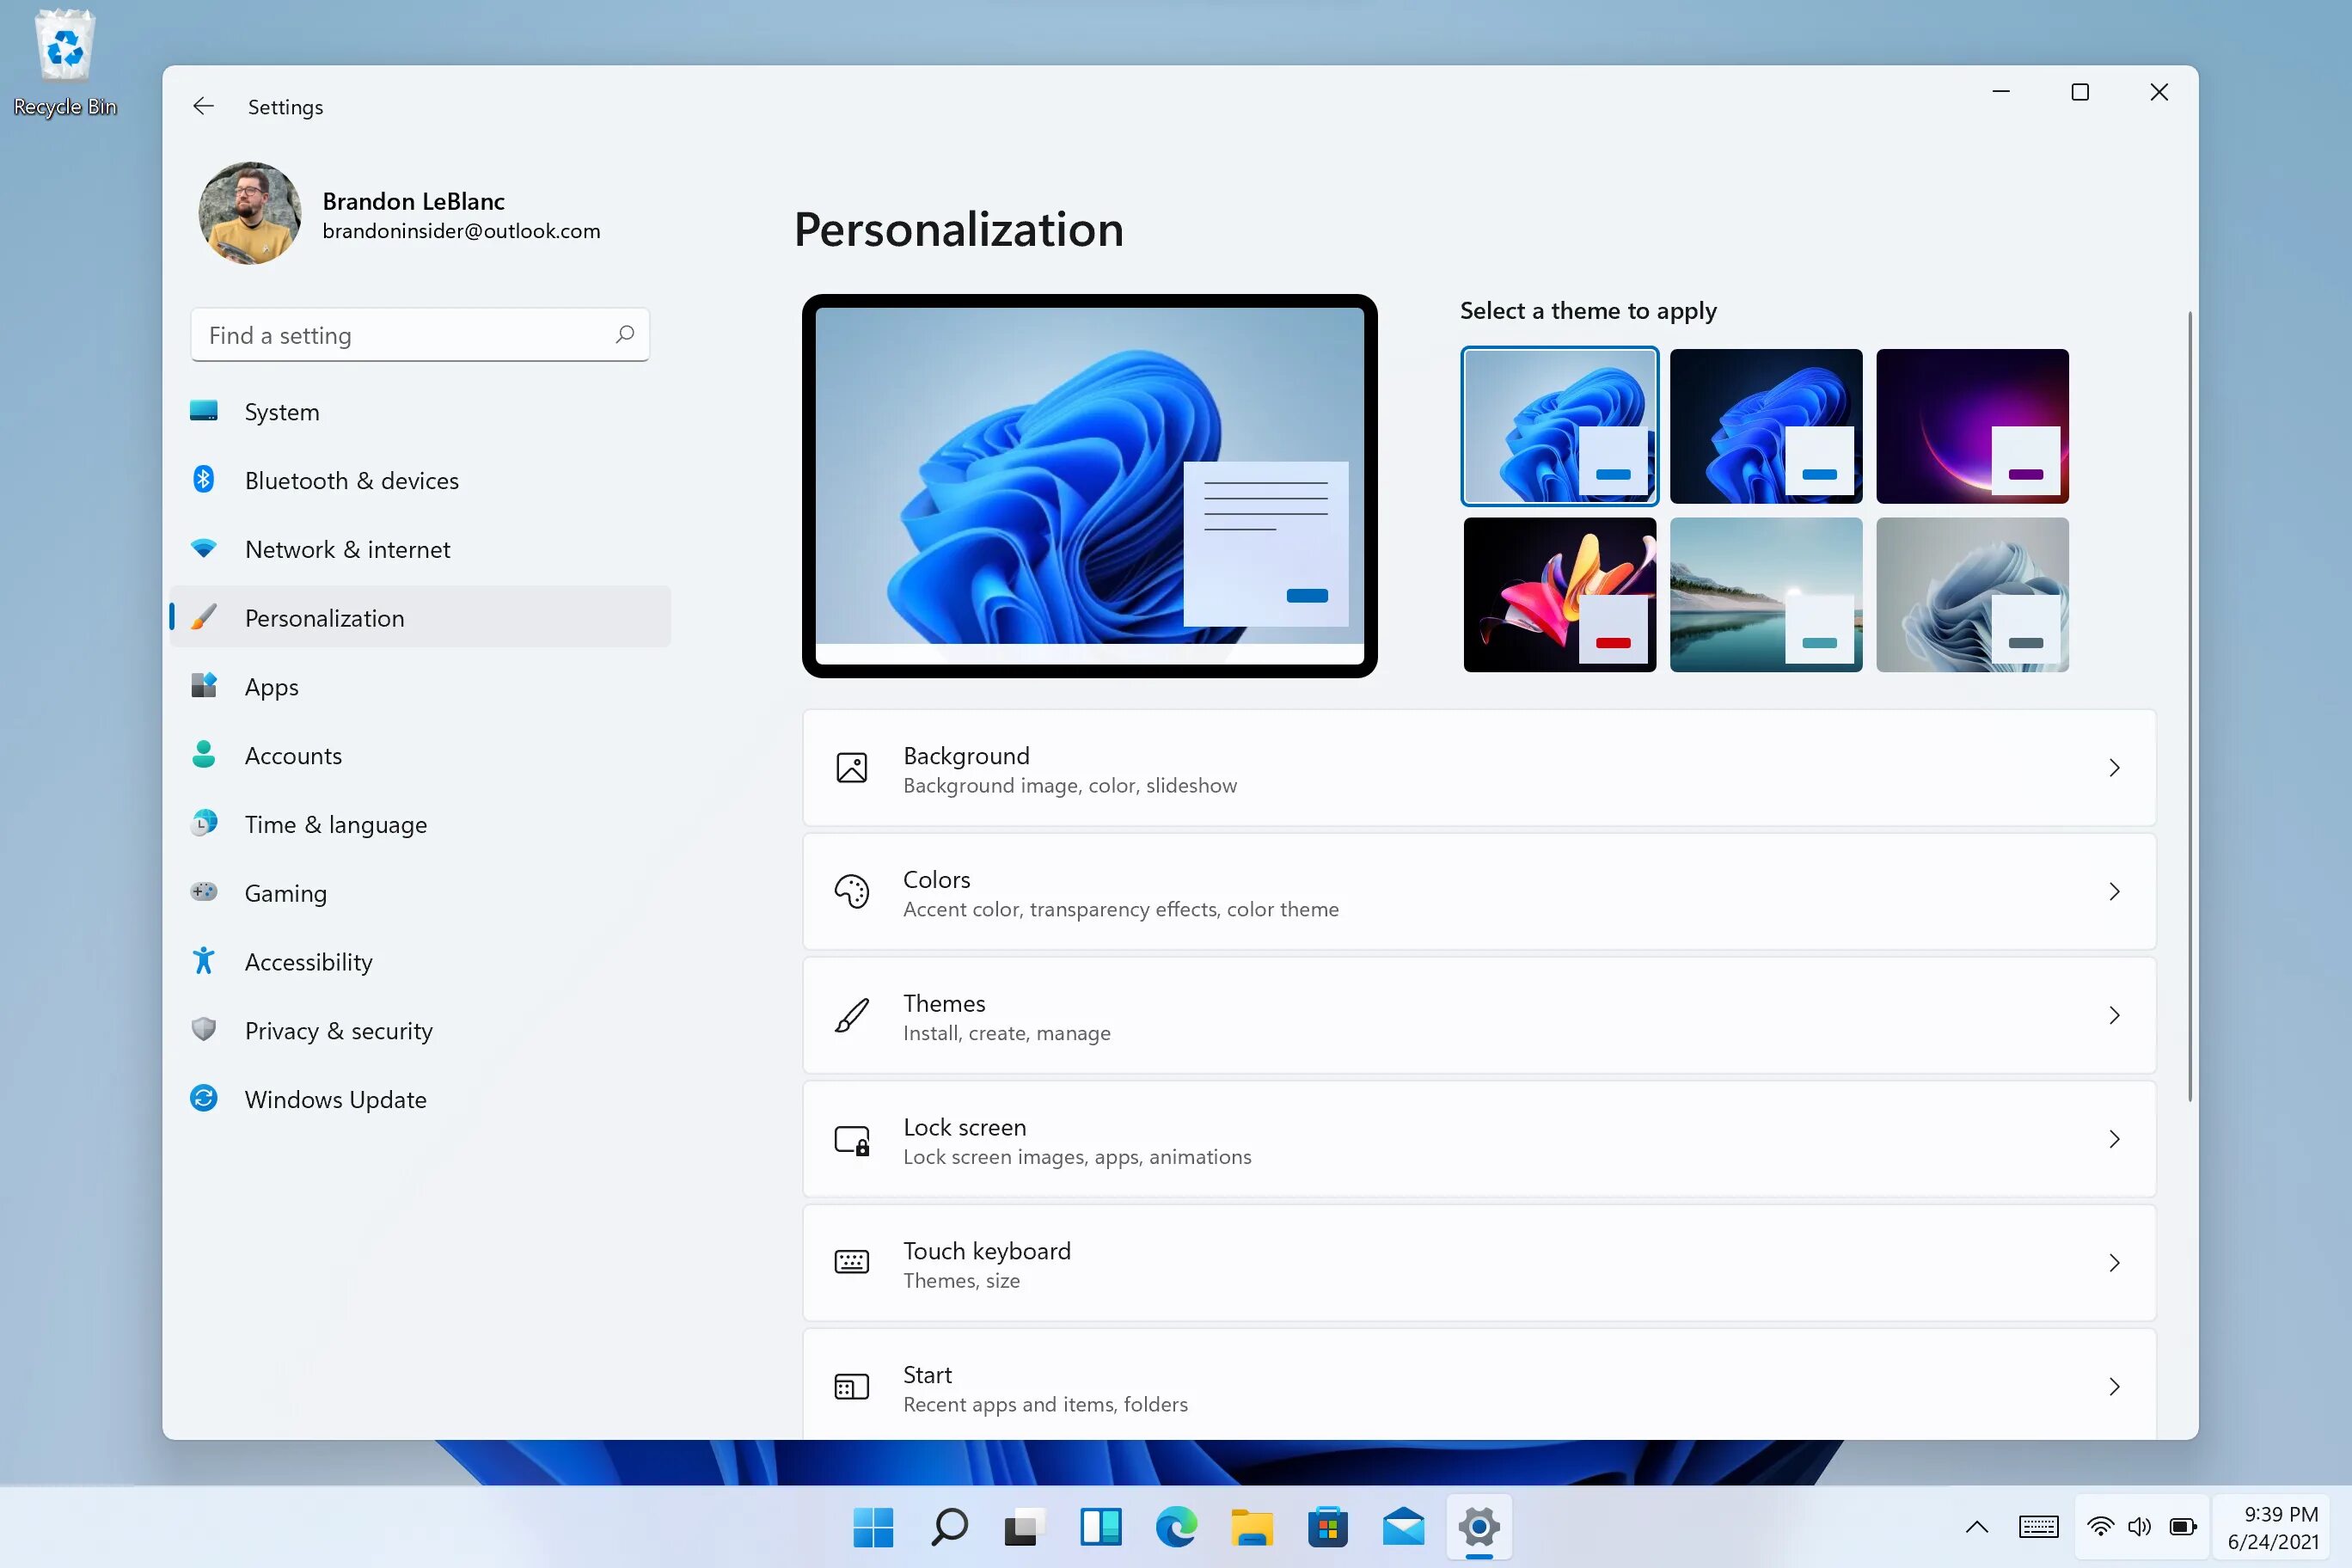Open the Colors settings section
The width and height of the screenshot is (2352, 1568).
click(x=1479, y=891)
